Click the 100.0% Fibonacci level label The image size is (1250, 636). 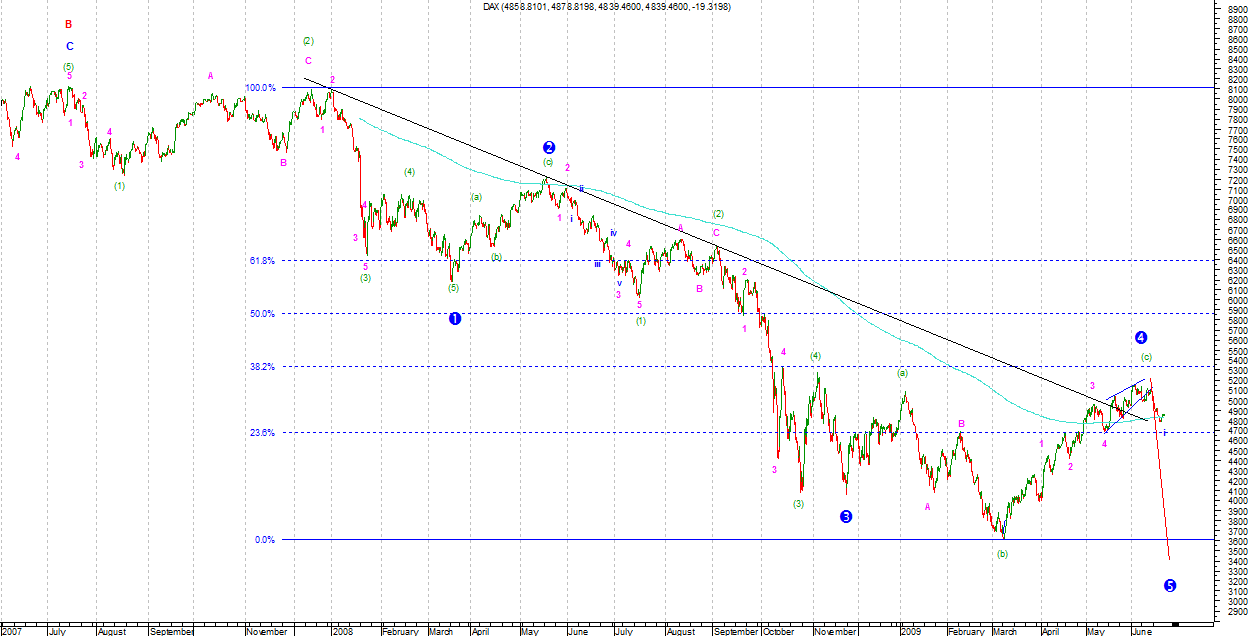[261, 88]
